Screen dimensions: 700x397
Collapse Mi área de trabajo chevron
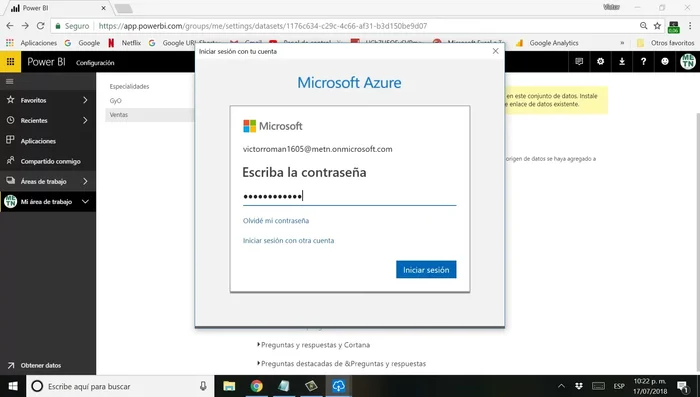pos(85,201)
